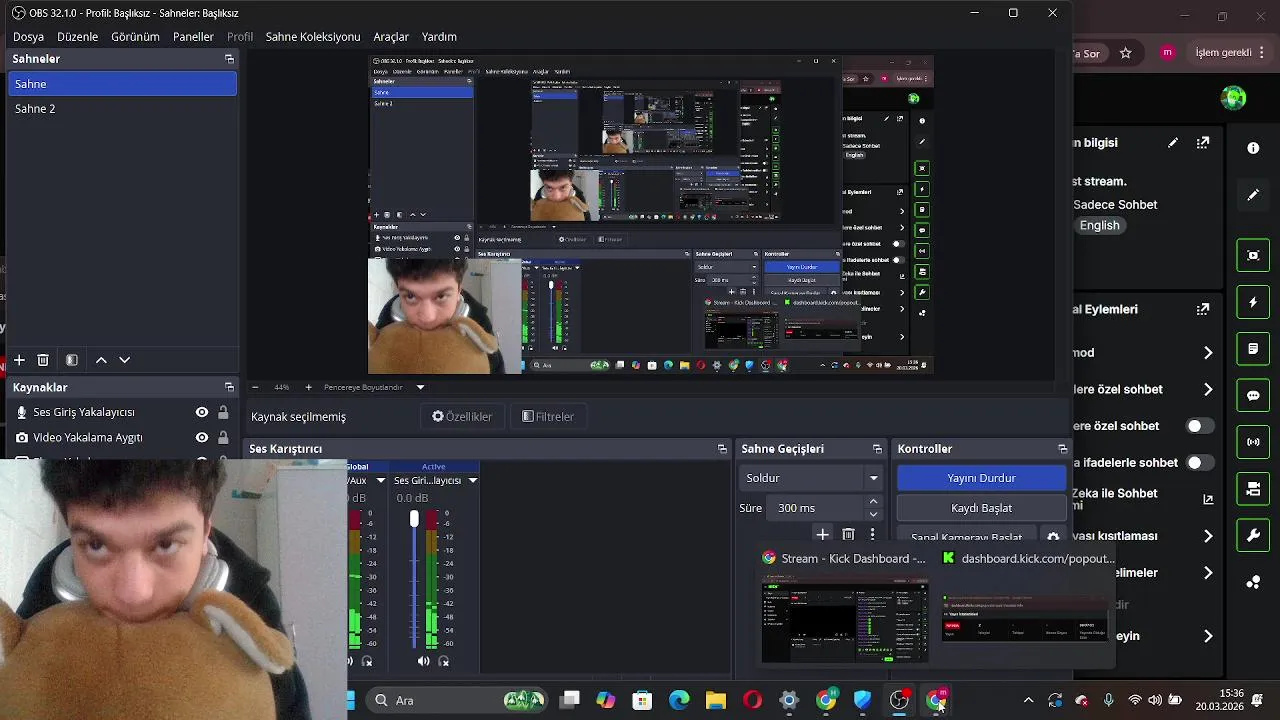The width and height of the screenshot is (1280, 720).
Task: Undock the Sahneler panel
Action: (x=229, y=59)
